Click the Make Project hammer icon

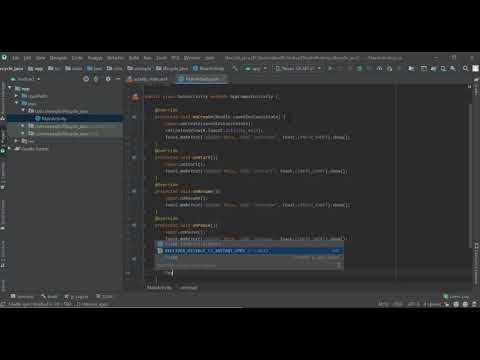point(235,68)
